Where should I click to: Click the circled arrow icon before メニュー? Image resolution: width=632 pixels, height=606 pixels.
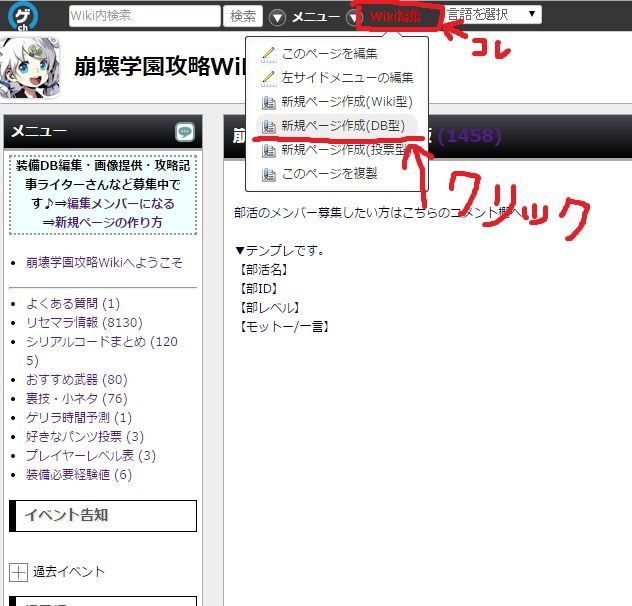tap(278, 17)
